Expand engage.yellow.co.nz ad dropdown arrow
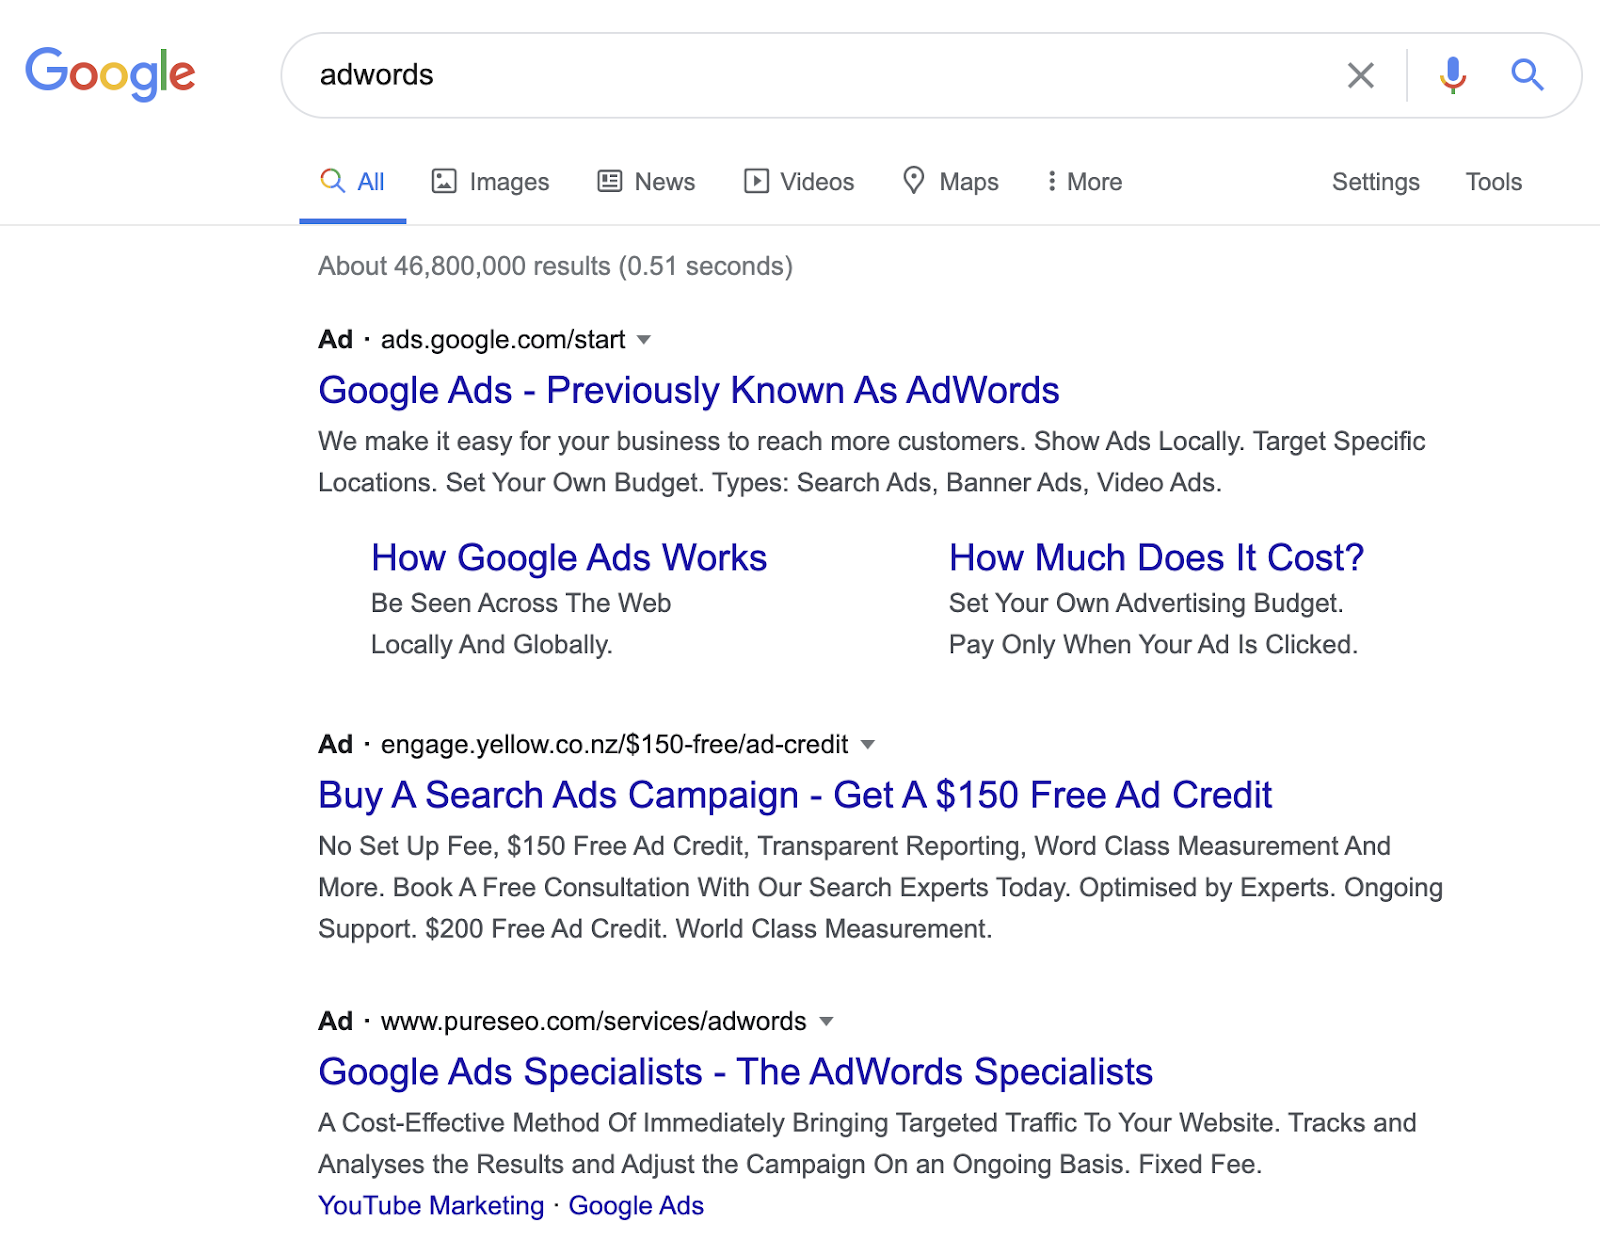1600x1256 pixels. (x=868, y=745)
